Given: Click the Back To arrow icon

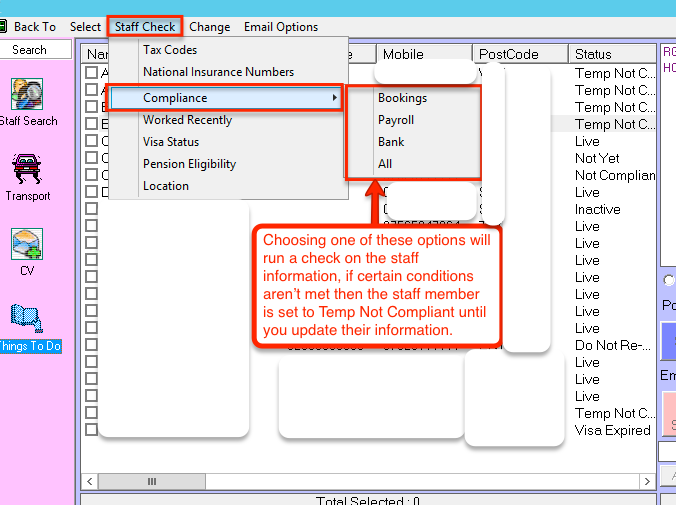Looking at the screenshot, I should tap(5, 27).
